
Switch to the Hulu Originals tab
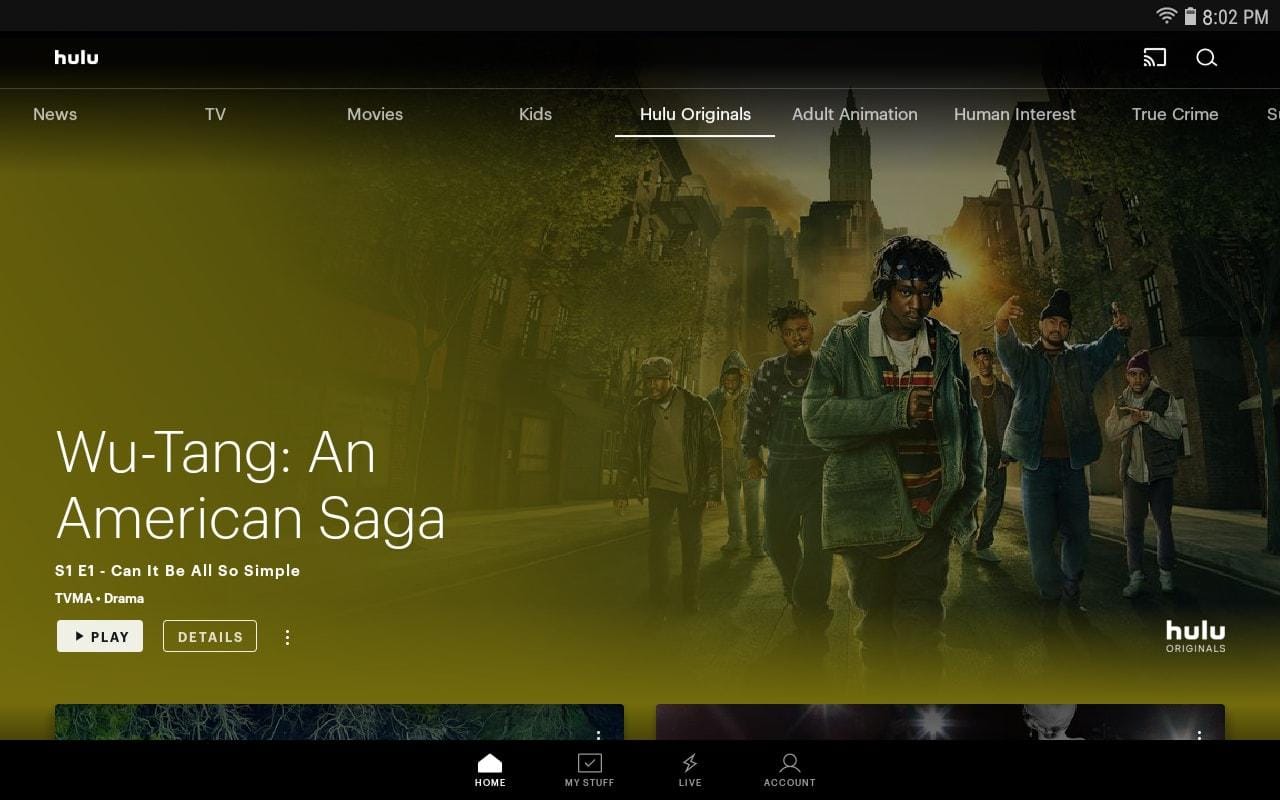(x=695, y=114)
